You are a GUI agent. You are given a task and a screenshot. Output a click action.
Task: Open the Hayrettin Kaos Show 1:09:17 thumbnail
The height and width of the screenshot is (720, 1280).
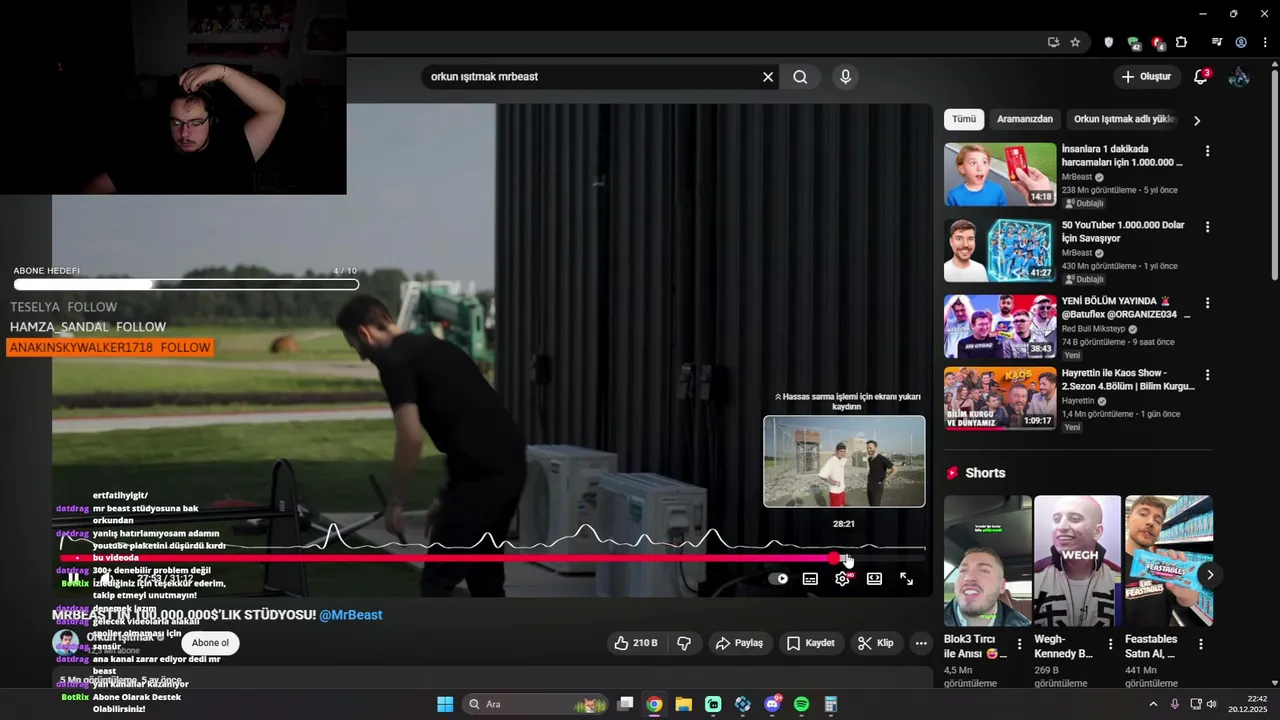click(x=1000, y=398)
